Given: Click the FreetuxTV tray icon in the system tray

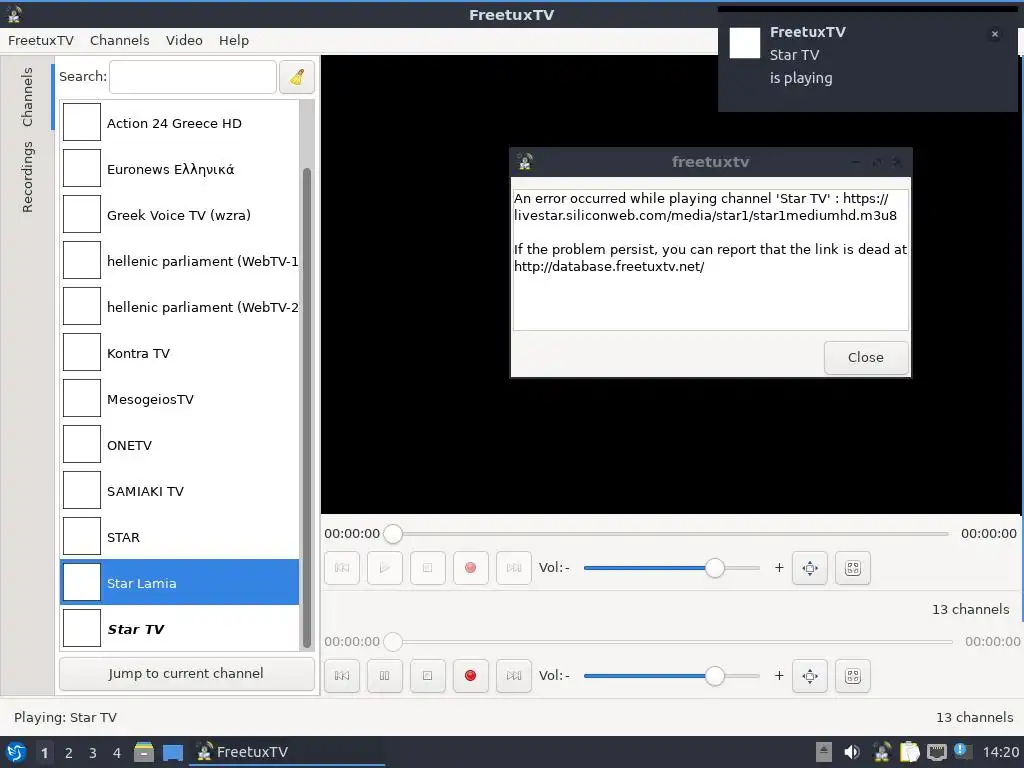Looking at the screenshot, I should click(882, 752).
